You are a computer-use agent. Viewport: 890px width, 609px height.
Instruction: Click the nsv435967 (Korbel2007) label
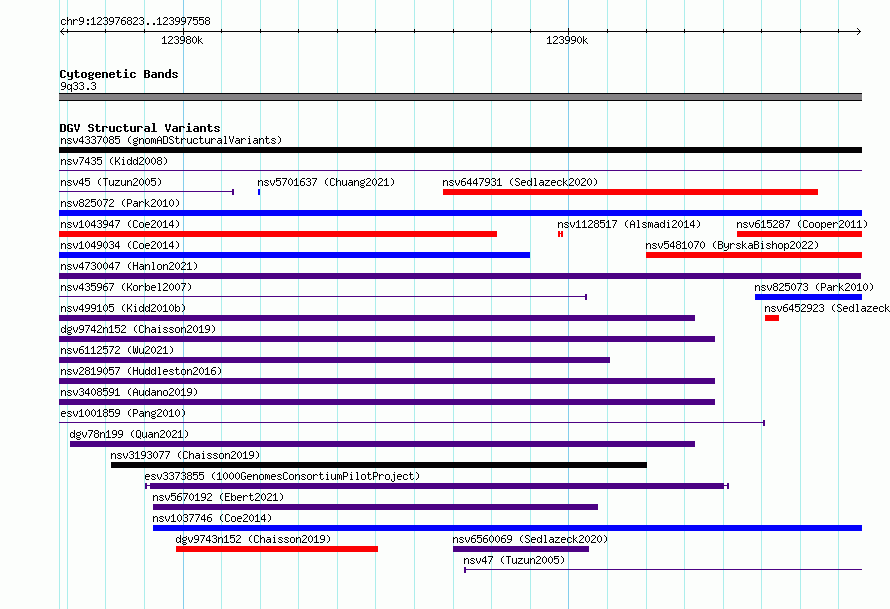click(126, 287)
